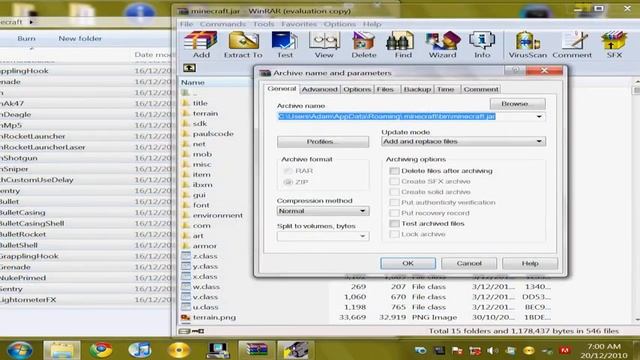Open iTunes from the taskbar
Image resolution: width=640 pixels, height=360 pixels.
[x=140, y=350]
